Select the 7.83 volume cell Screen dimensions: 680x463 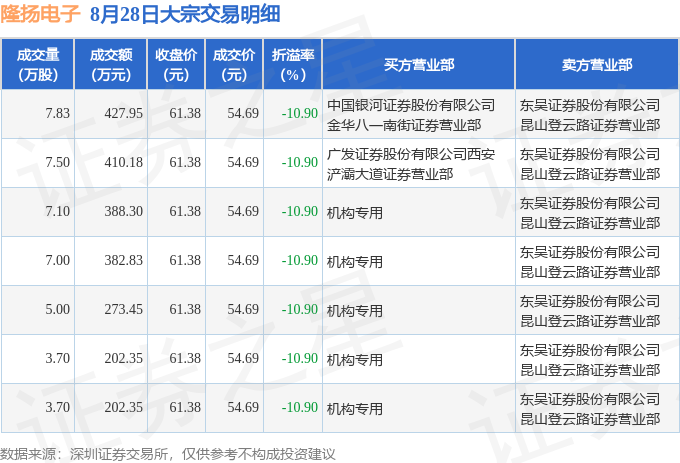coord(38,114)
